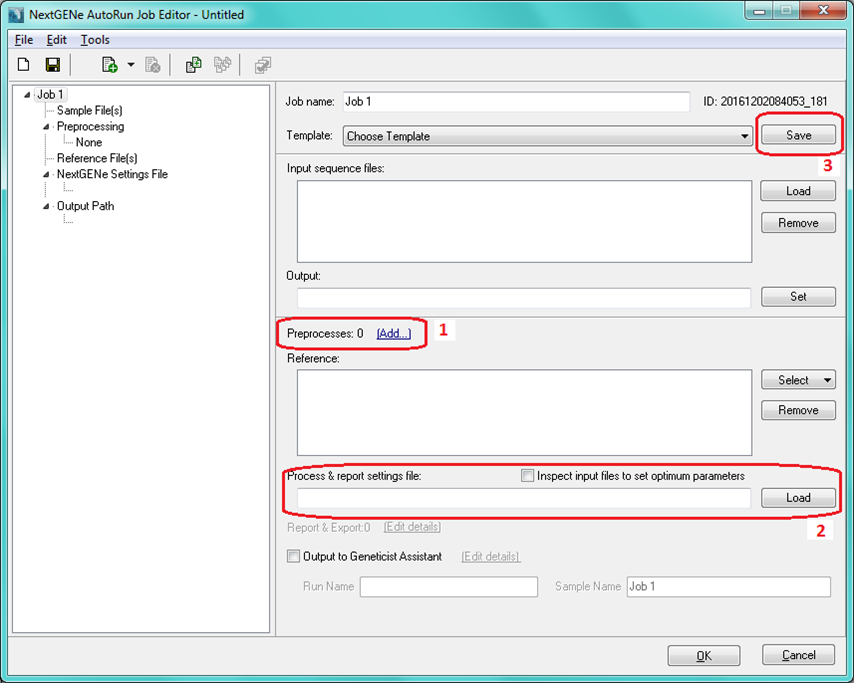The width and height of the screenshot is (854, 683).
Task: Click the greyed batch check toolbar icon
Action: tap(263, 65)
